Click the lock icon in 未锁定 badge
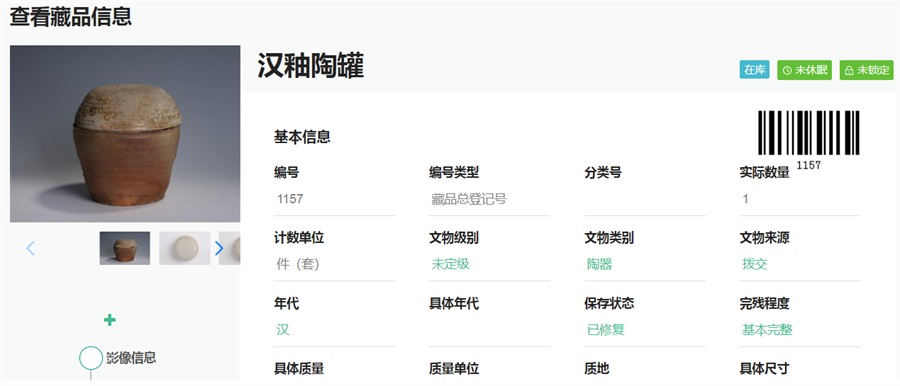The width and height of the screenshot is (900, 386). 849,71
